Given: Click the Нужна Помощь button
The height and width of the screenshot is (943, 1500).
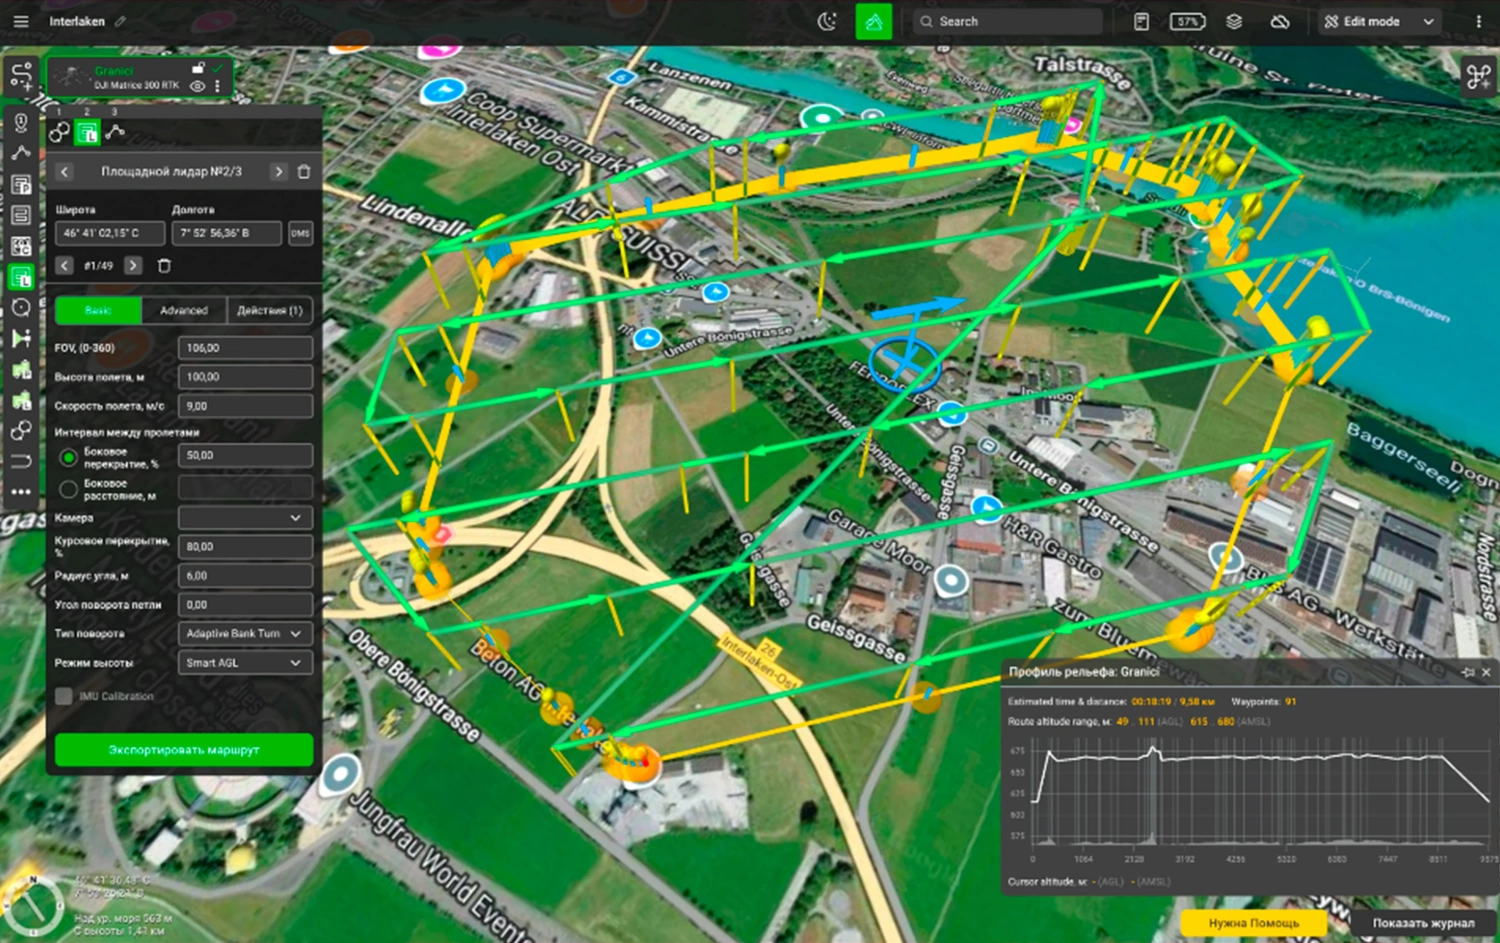Looking at the screenshot, I should pyautogui.click(x=1254, y=923).
